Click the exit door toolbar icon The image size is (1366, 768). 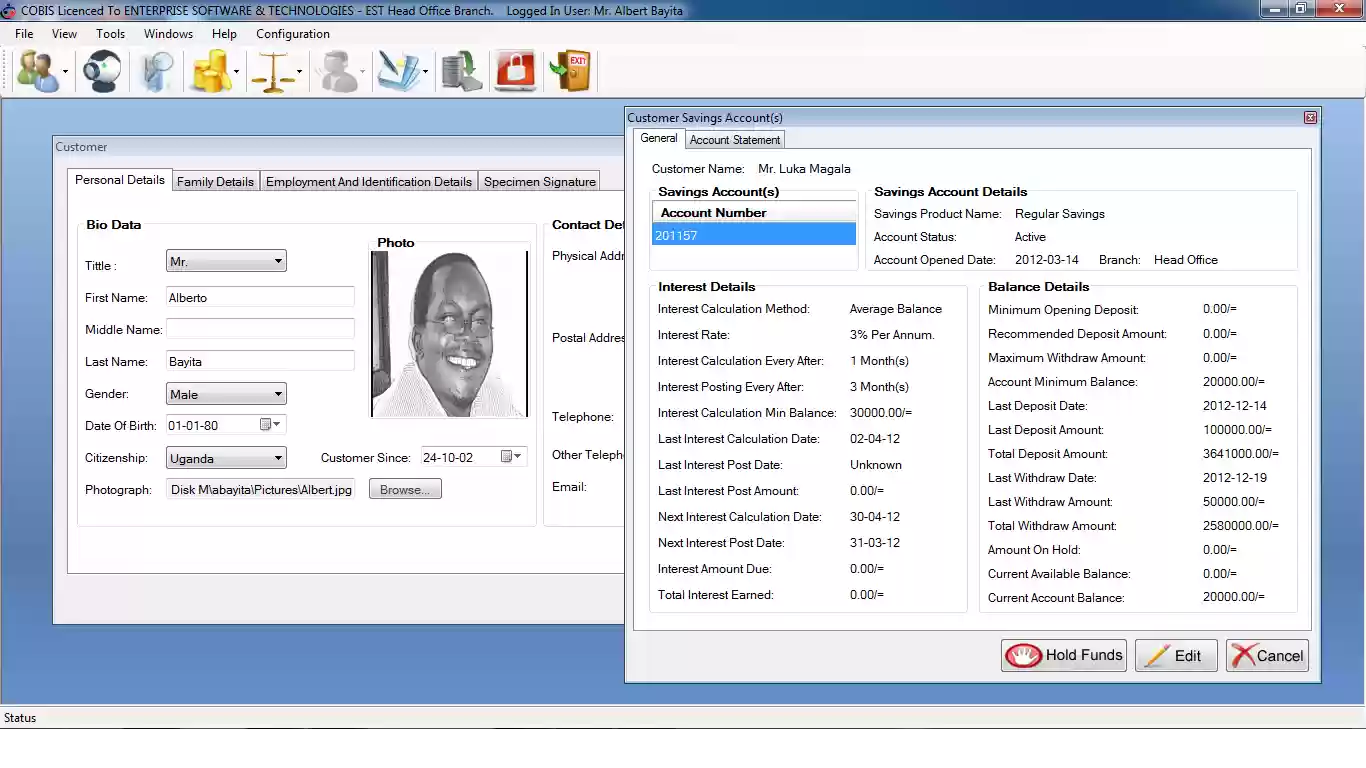pos(571,71)
